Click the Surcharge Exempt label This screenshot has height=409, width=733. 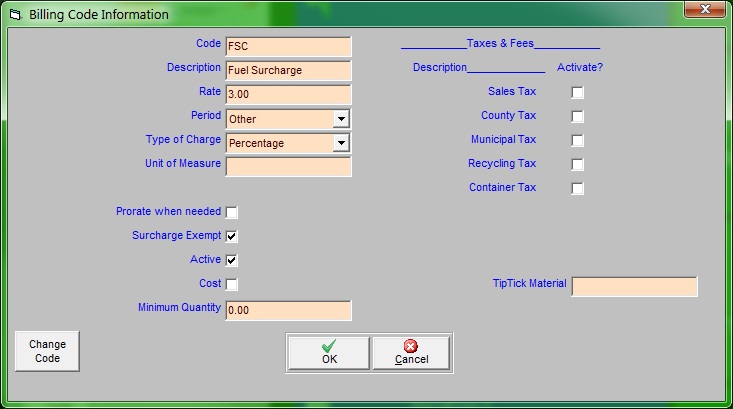point(176,235)
